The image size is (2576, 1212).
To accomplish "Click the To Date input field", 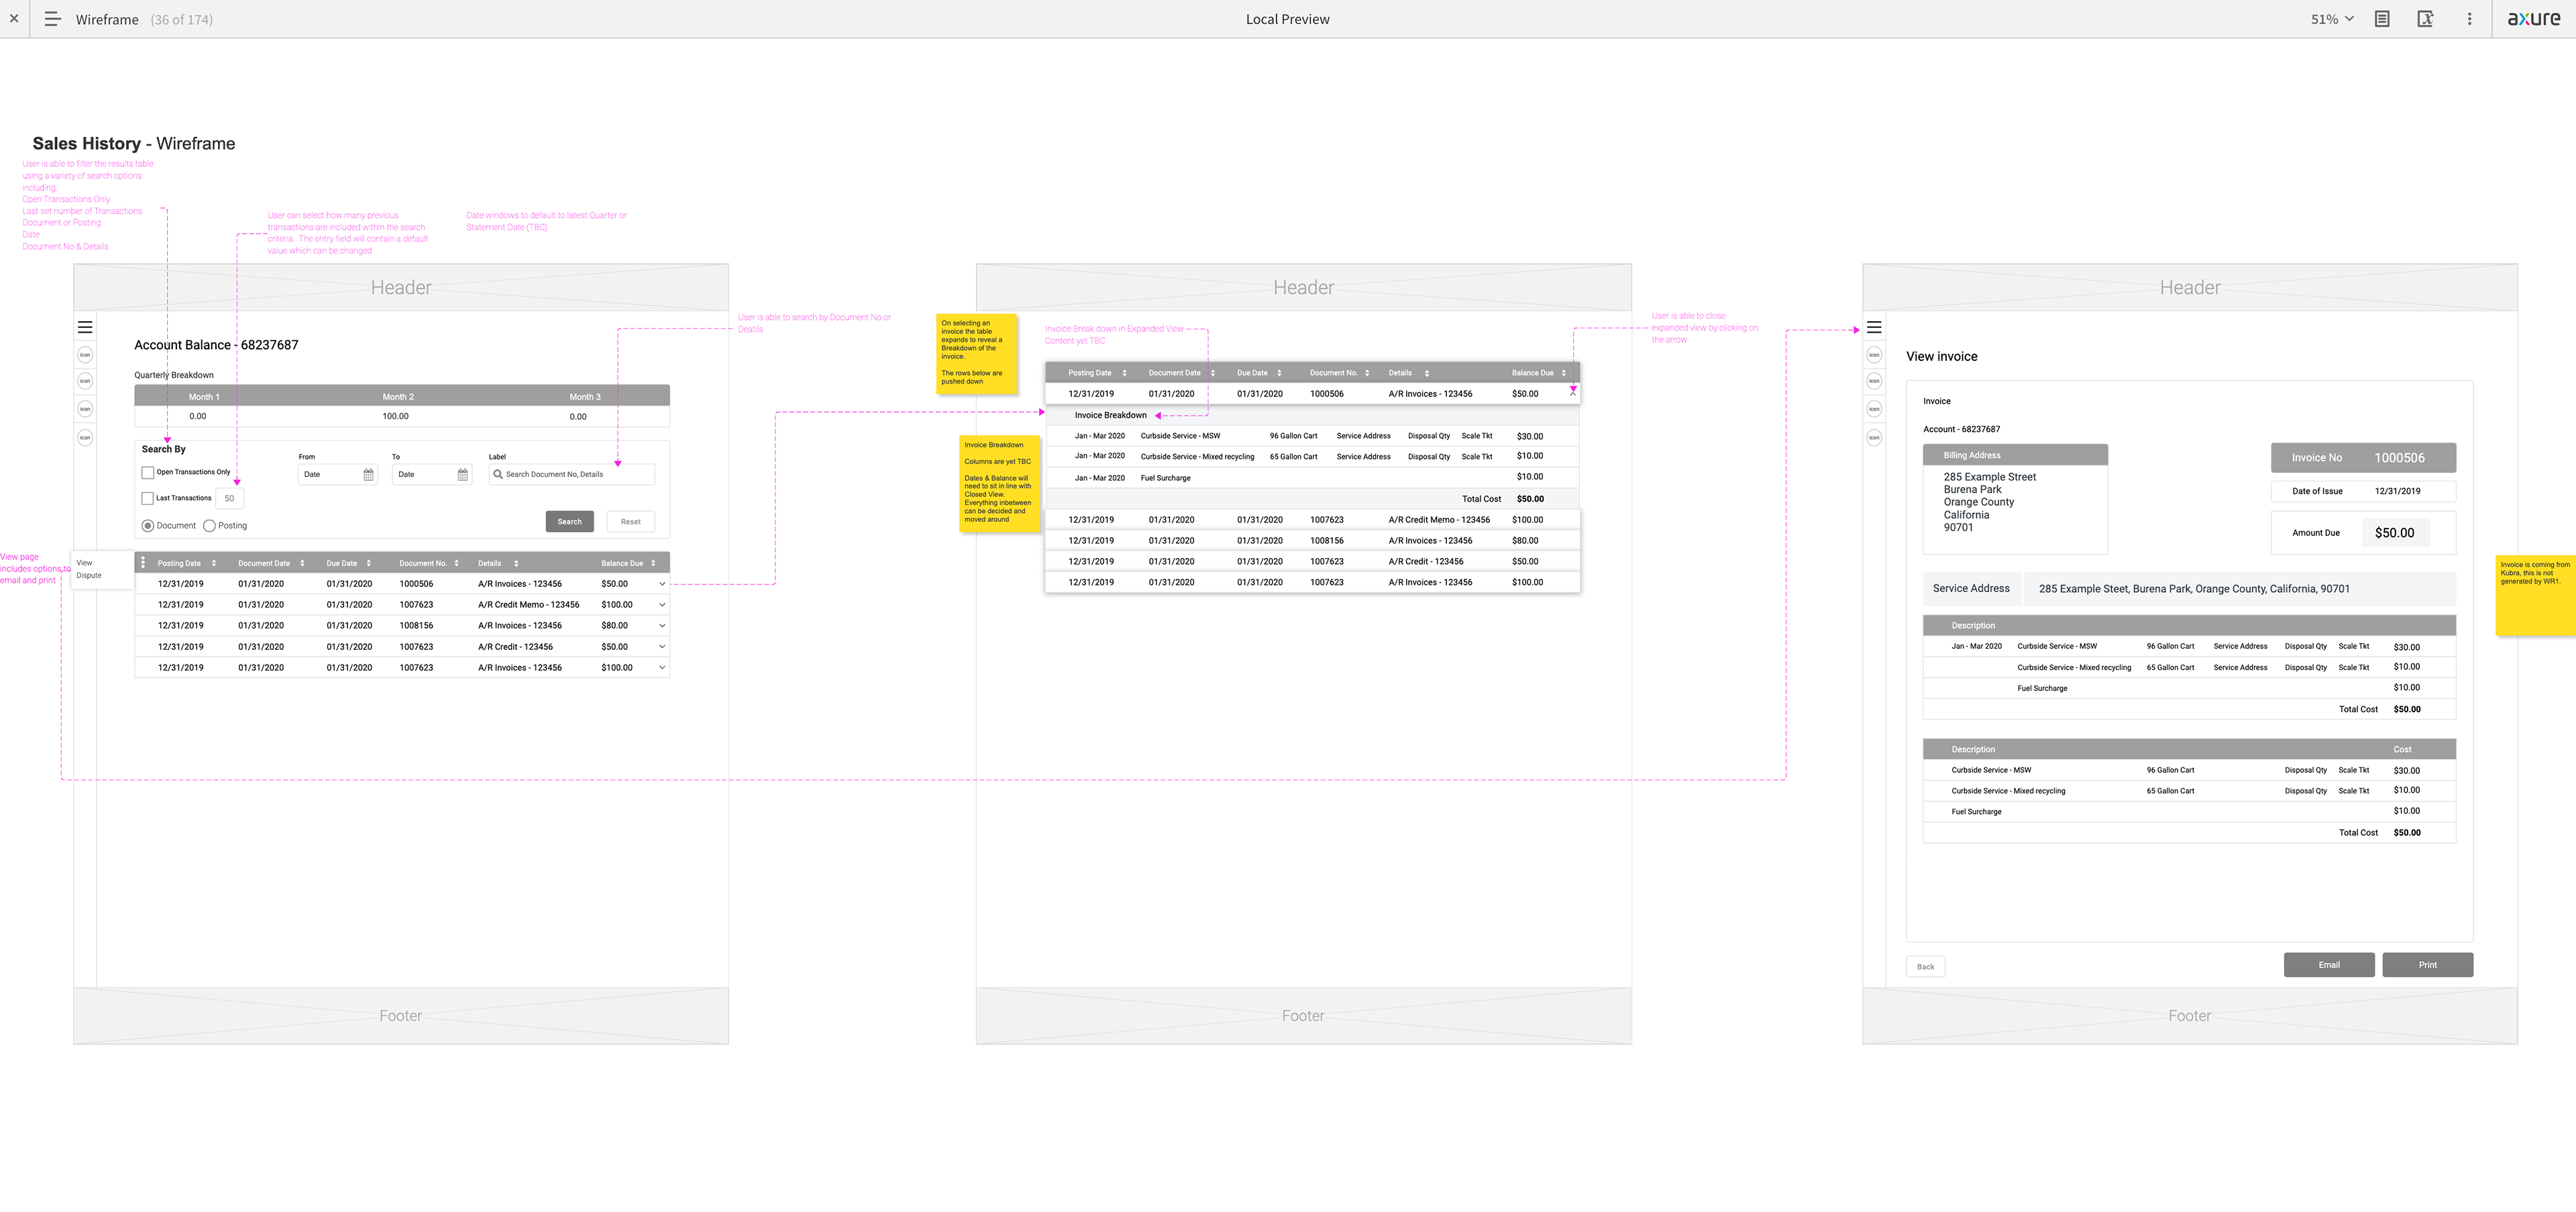I will [x=431, y=475].
